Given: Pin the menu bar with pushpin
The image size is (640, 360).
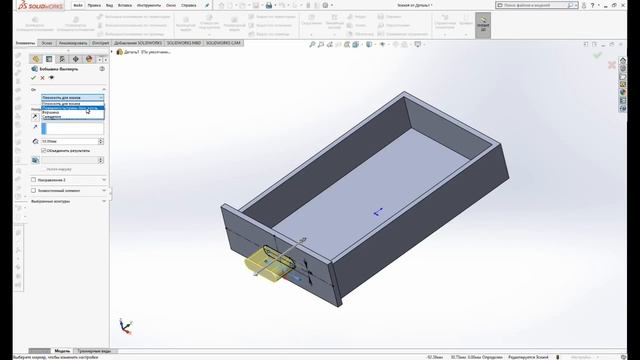Looking at the screenshot, I should tap(207, 5).
